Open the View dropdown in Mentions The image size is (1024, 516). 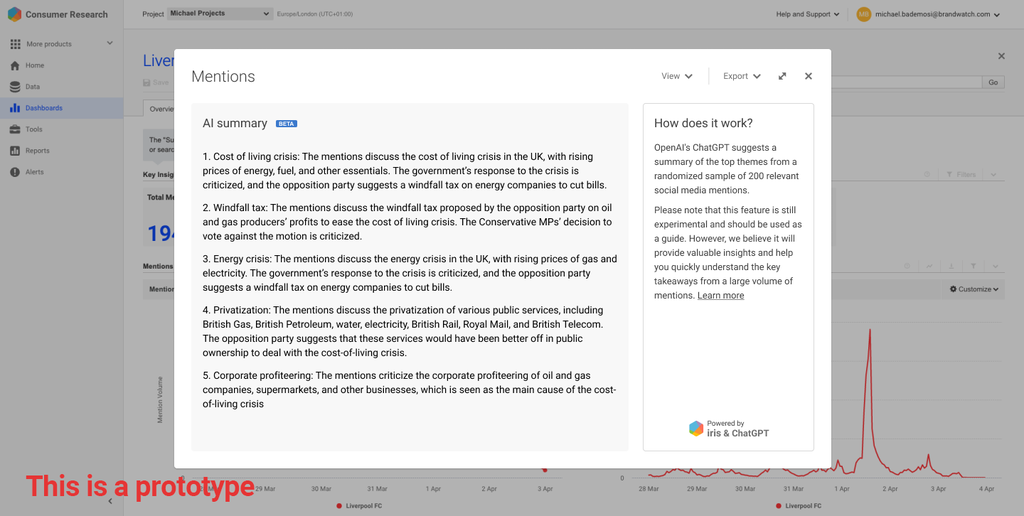(676, 76)
